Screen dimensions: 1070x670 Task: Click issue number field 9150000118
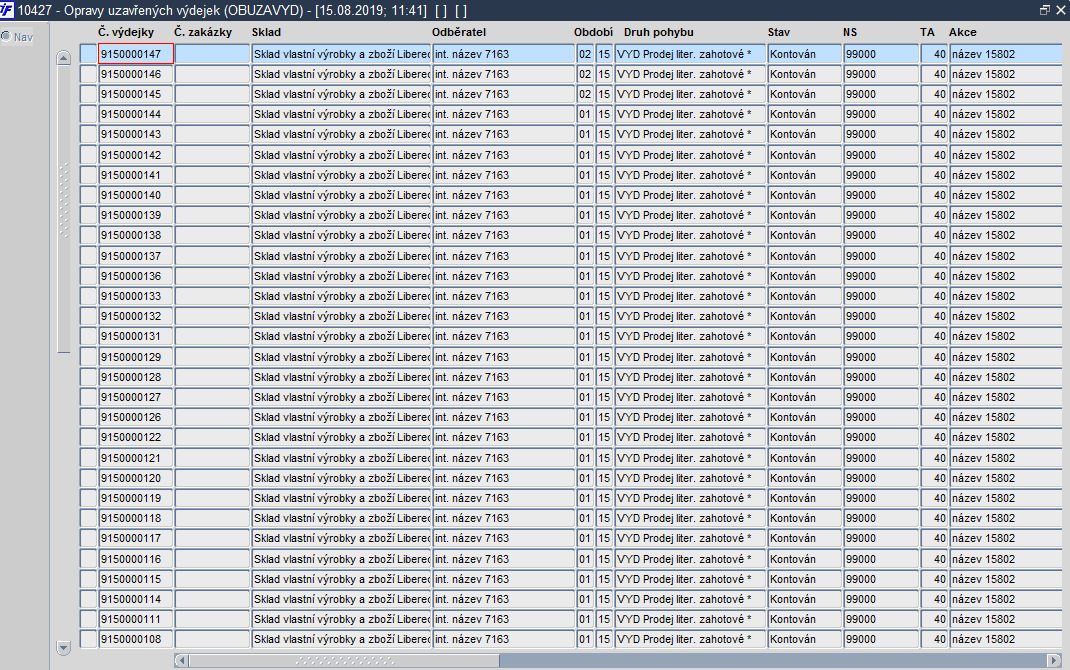tap(136, 518)
